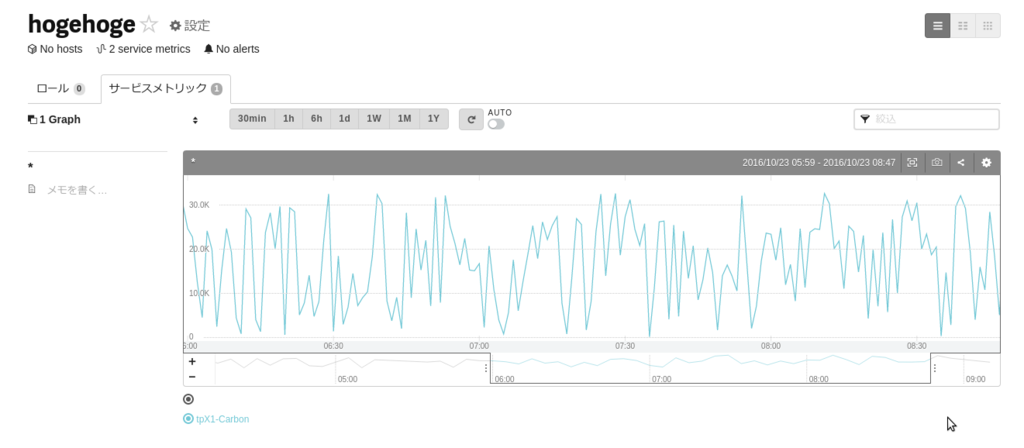
Task: Zoom in the timeline with plus
Action: [x=192, y=361]
